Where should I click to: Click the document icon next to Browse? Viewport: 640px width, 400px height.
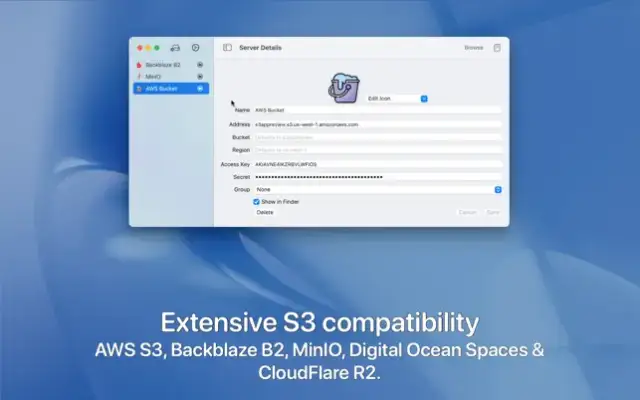497,48
